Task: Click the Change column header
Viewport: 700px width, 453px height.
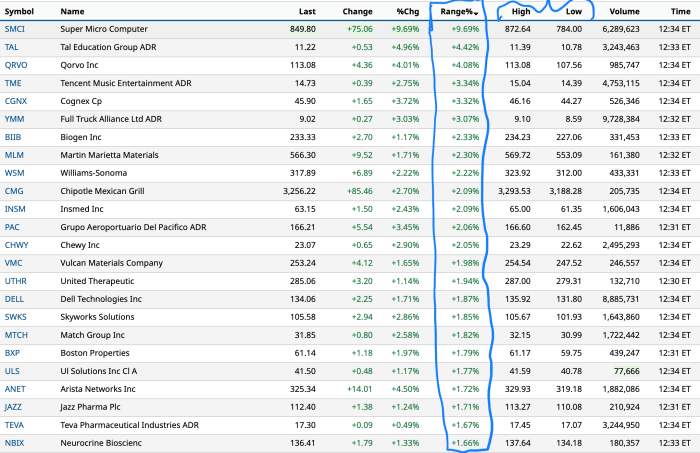Action: [357, 11]
